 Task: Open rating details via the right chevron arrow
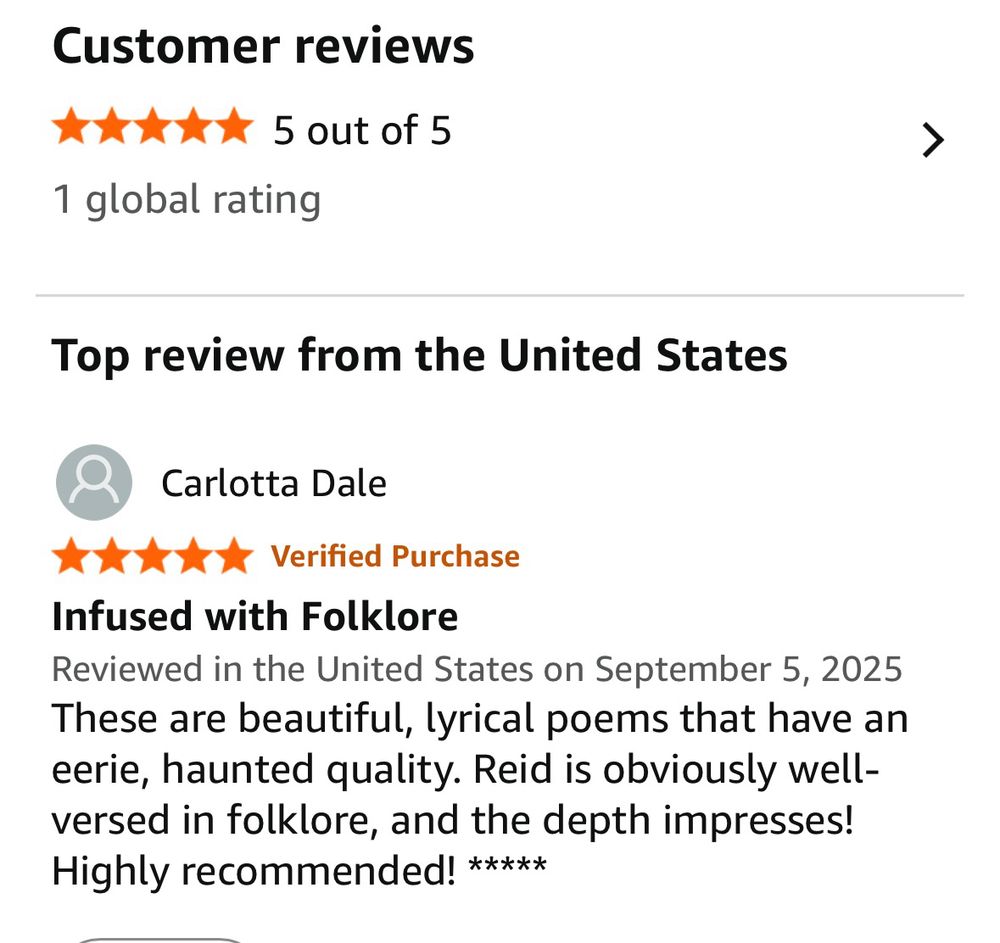[932, 141]
